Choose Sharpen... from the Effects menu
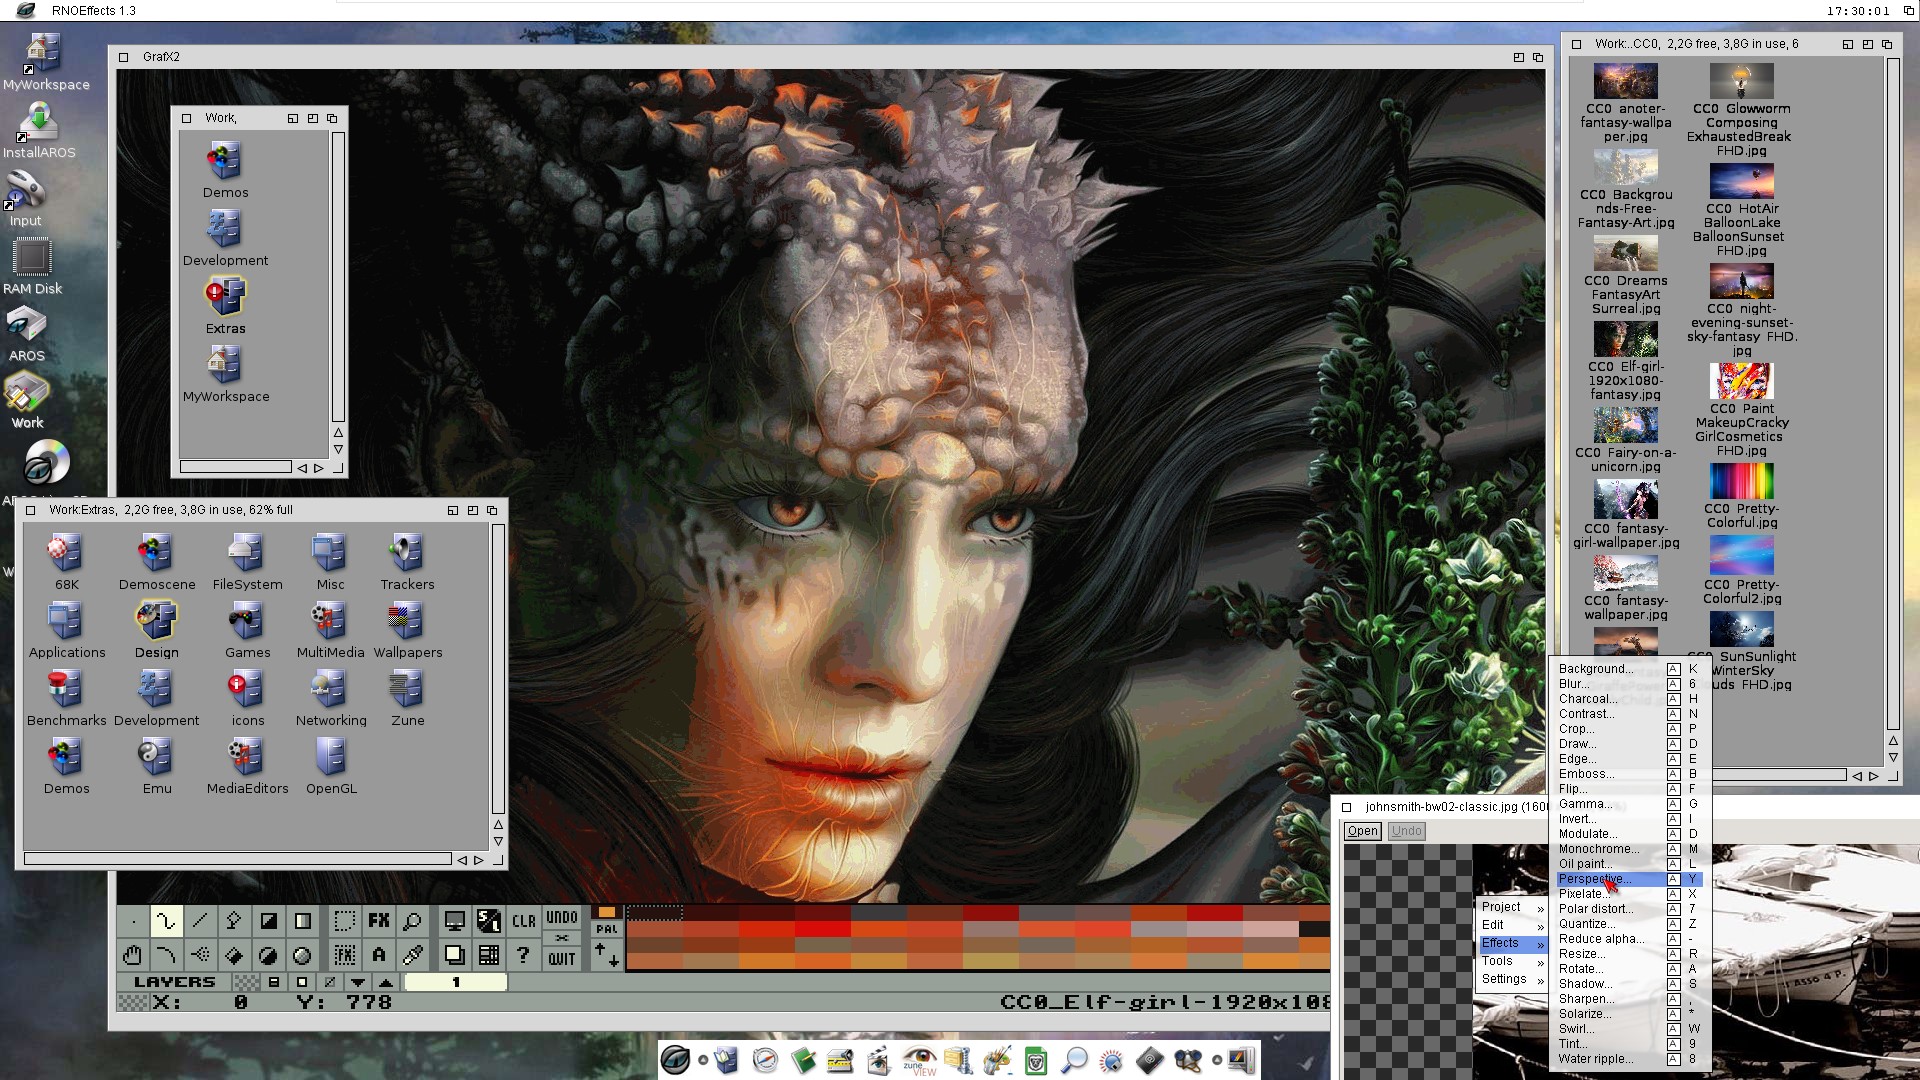The height and width of the screenshot is (1080, 1920). click(1630, 999)
